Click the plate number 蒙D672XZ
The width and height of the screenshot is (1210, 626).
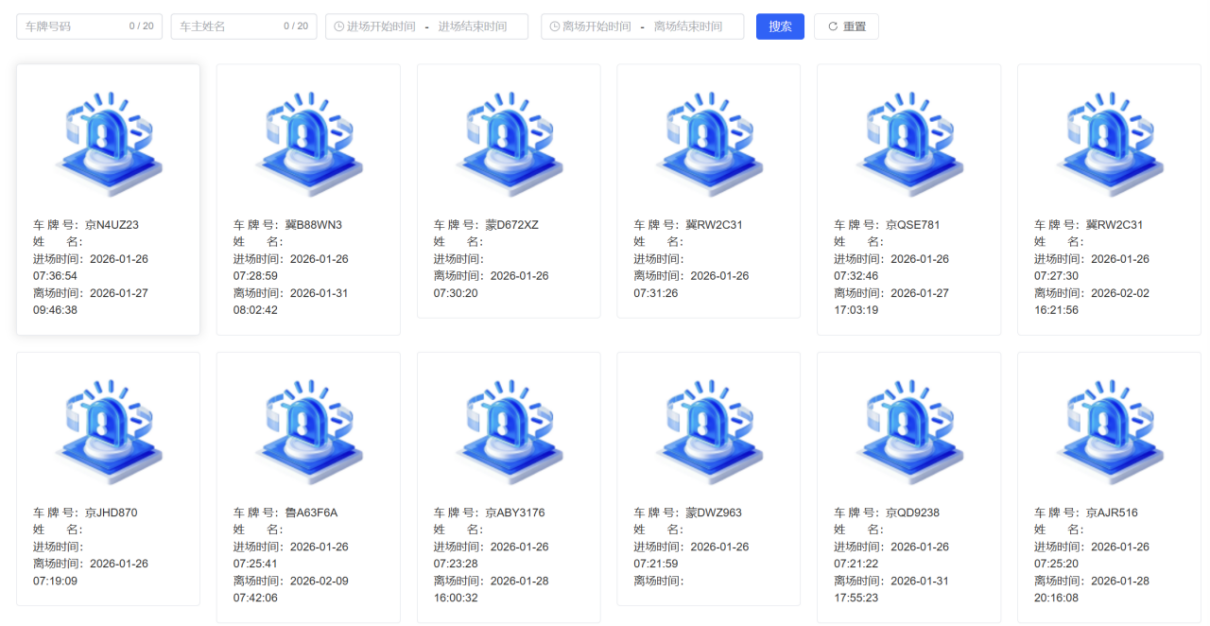(512, 225)
